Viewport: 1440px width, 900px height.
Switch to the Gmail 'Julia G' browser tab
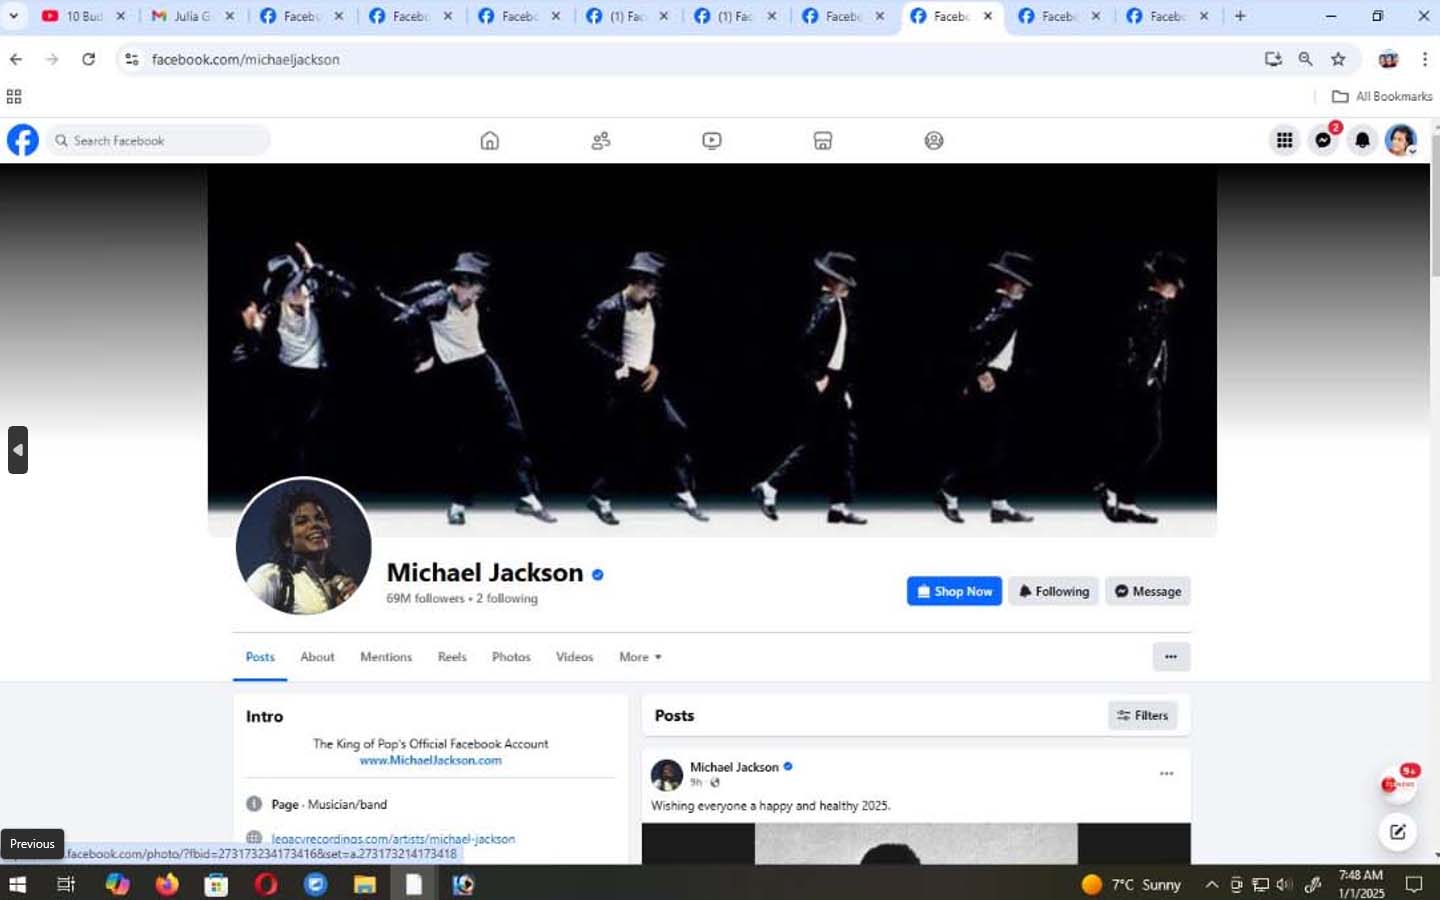click(192, 16)
